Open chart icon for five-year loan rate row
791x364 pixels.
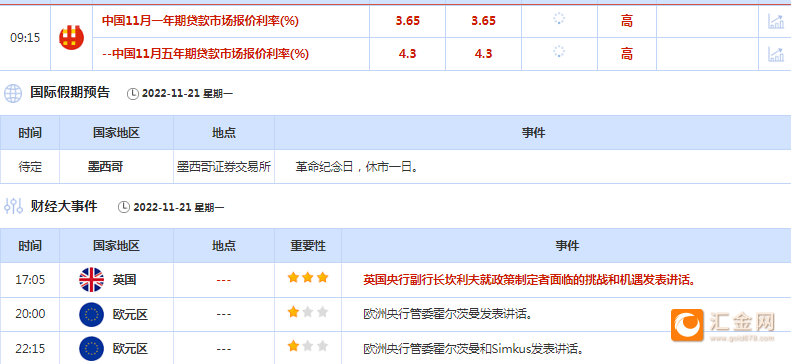pos(775,53)
